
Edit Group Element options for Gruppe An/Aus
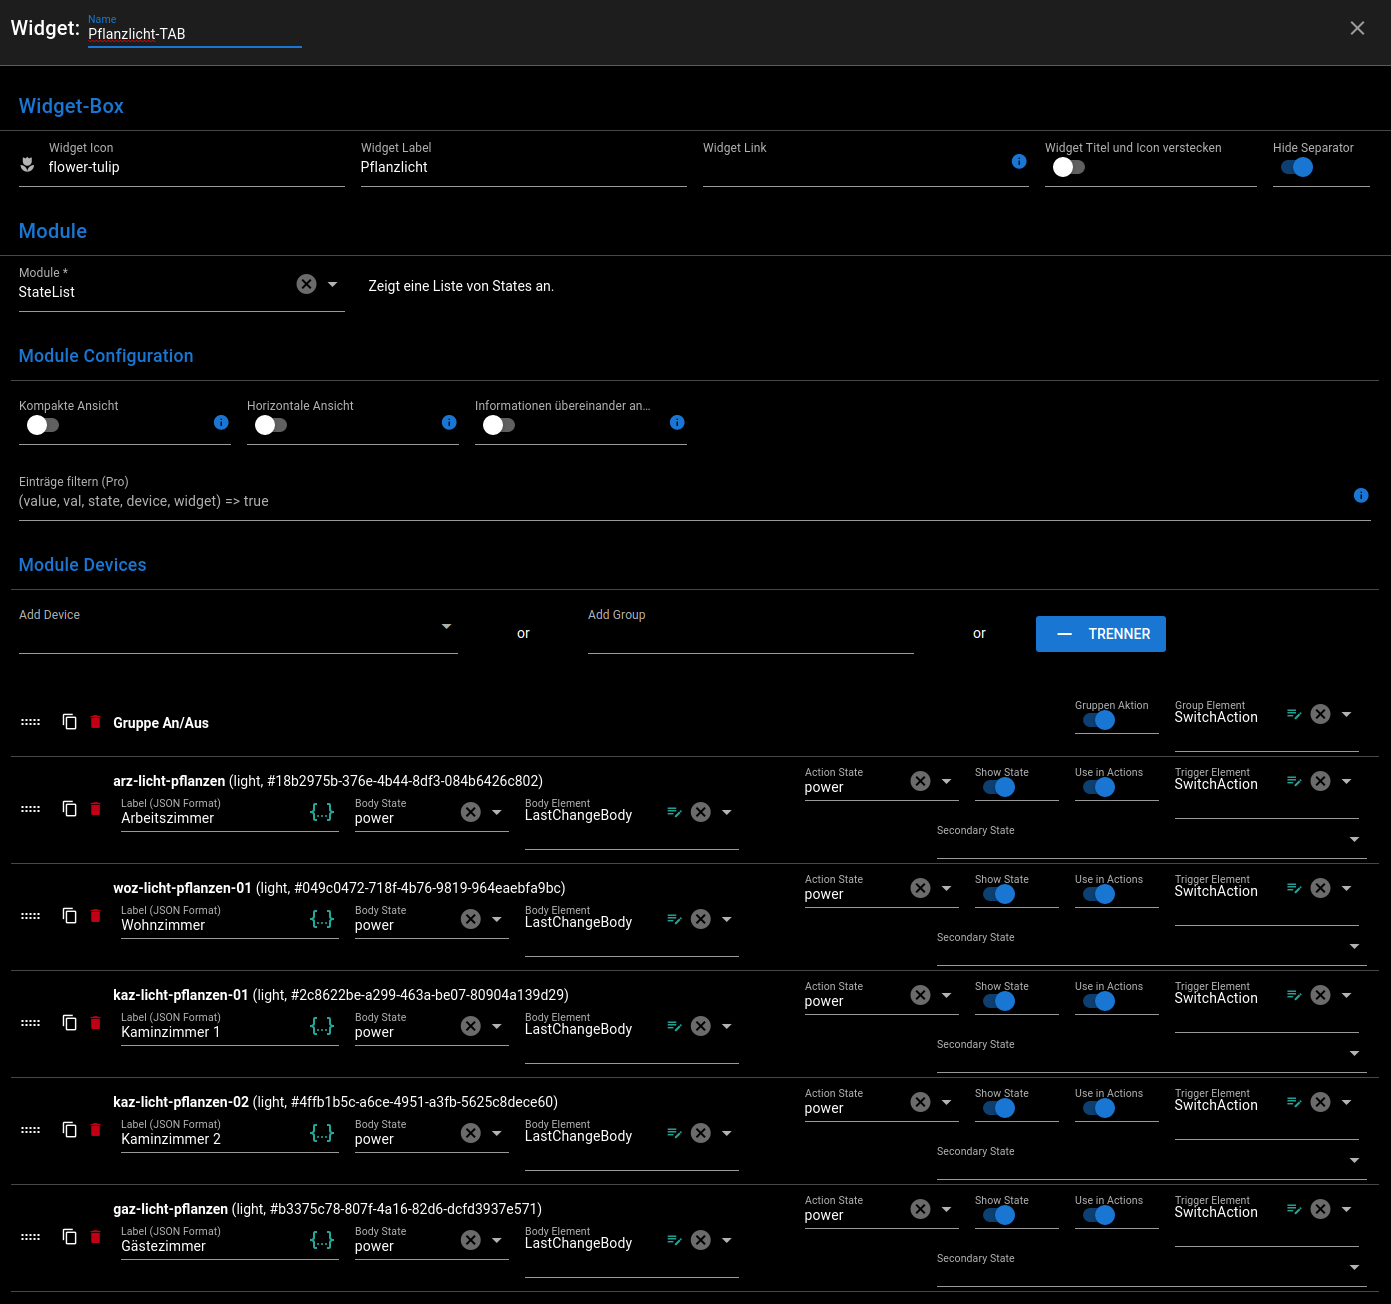coord(1294,714)
